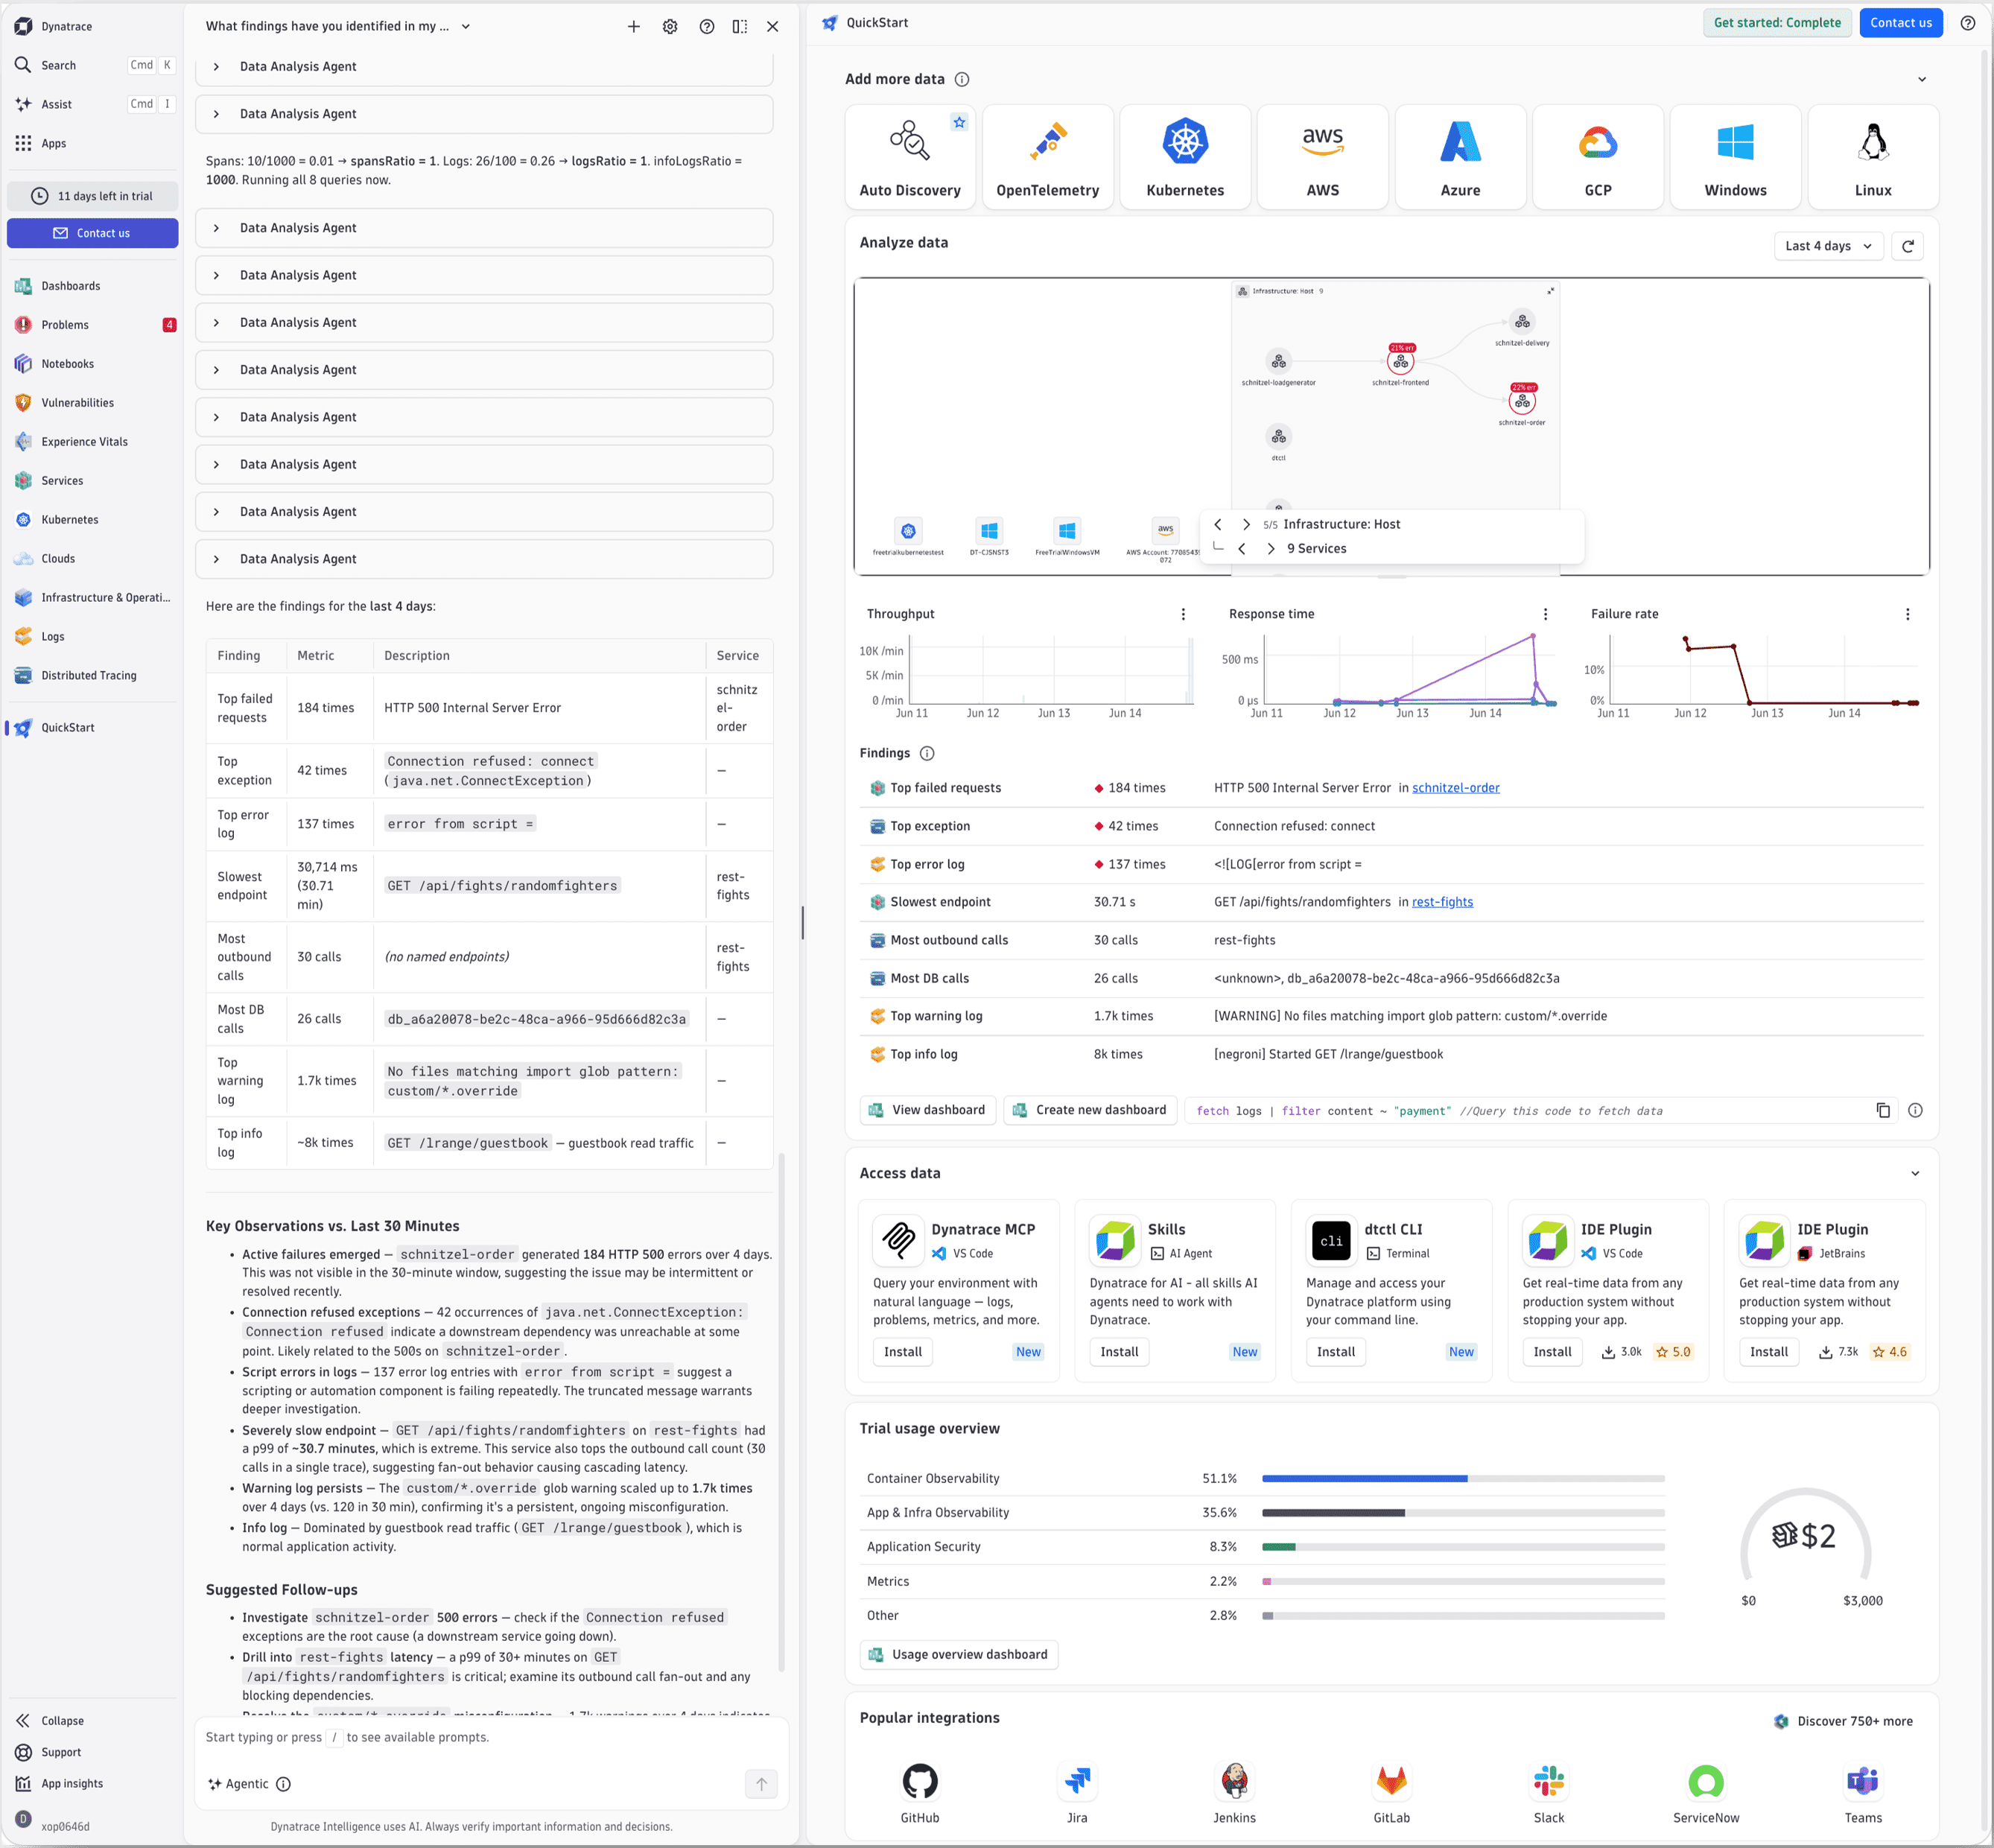
Task: Click the App & Infra Observability usage bar
Action: 1463,1513
